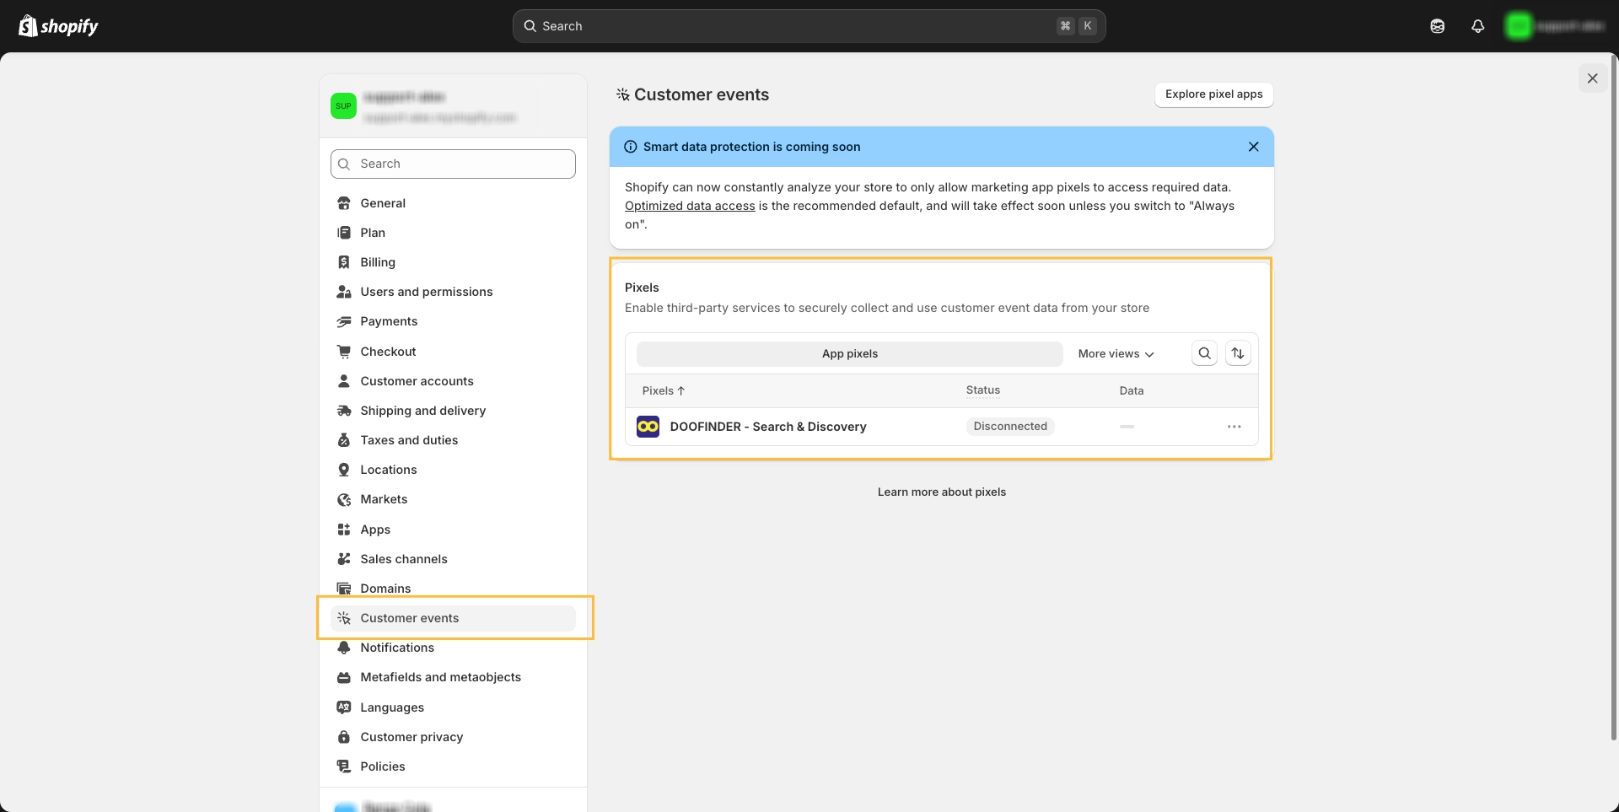Image resolution: width=1619 pixels, height=812 pixels.
Task: Click the Apps grid icon
Action: 344,529
